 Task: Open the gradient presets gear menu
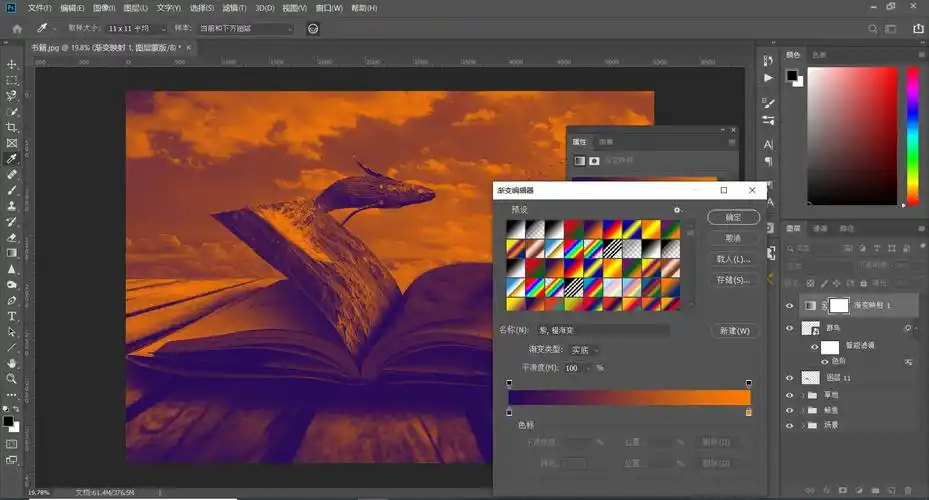[677, 210]
